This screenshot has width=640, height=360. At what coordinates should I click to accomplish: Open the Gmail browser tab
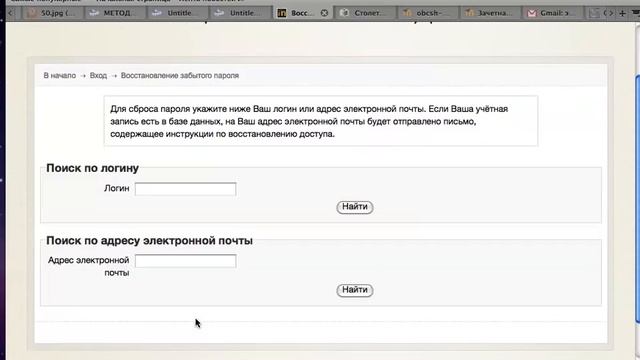coord(553,13)
